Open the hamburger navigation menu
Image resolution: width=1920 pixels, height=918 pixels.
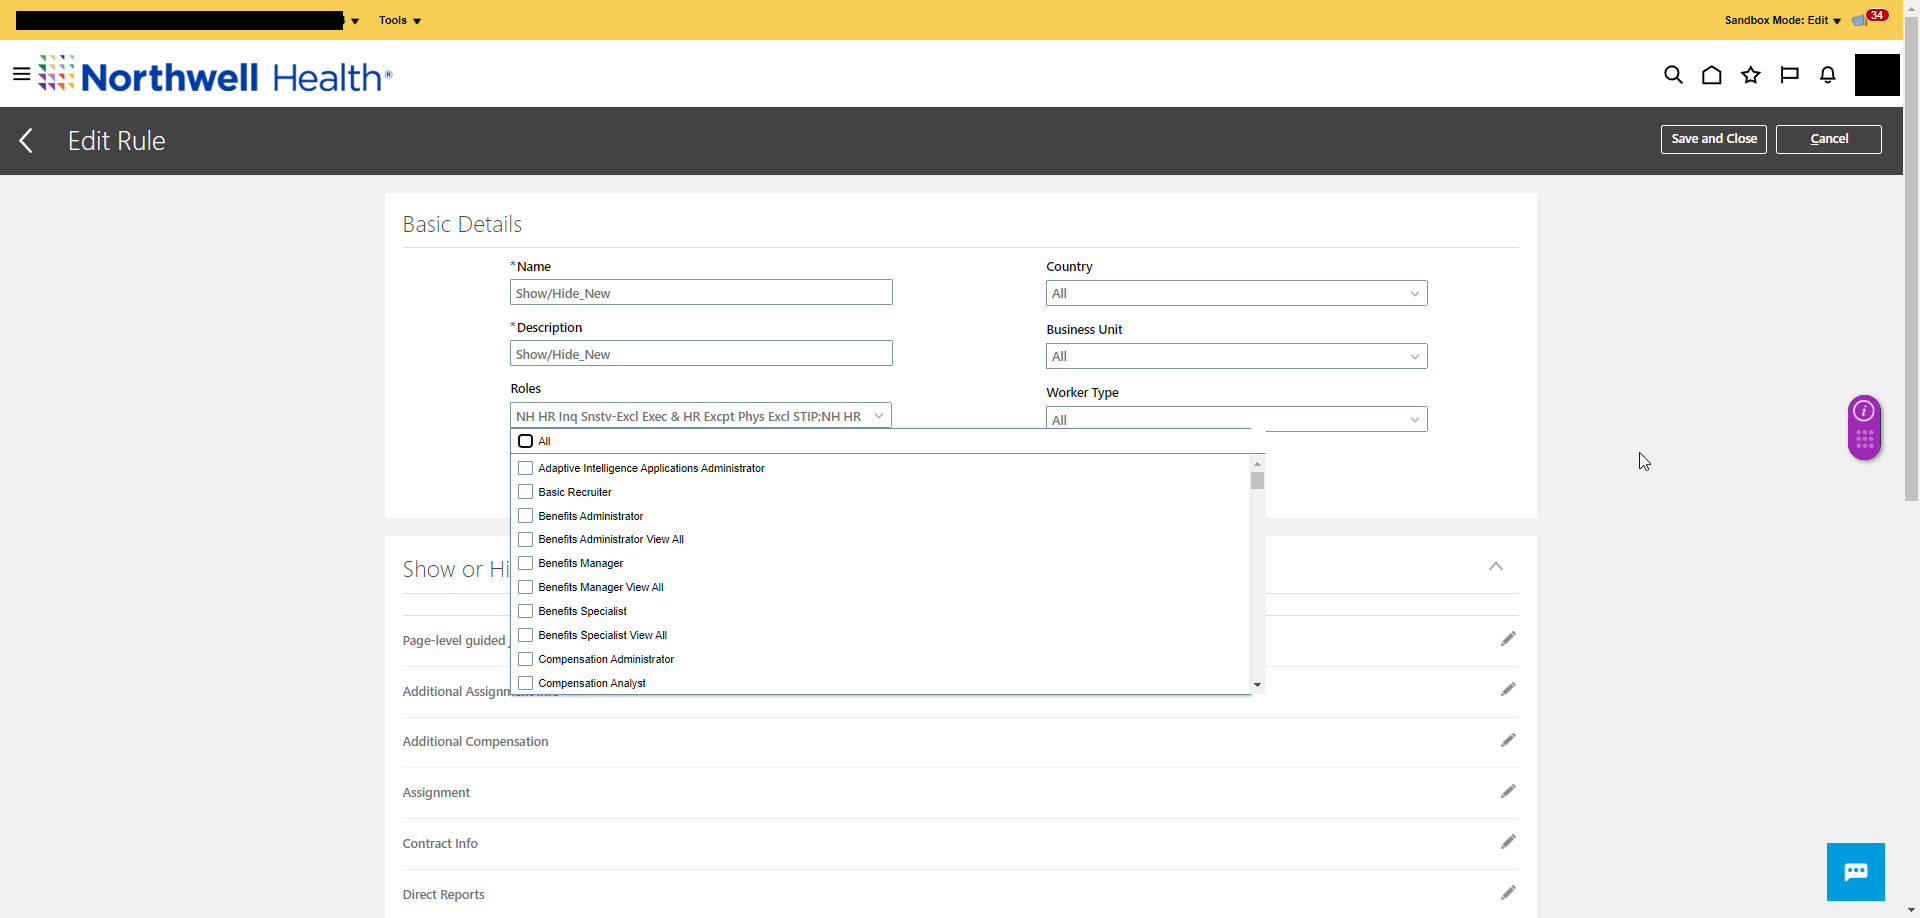(x=20, y=73)
